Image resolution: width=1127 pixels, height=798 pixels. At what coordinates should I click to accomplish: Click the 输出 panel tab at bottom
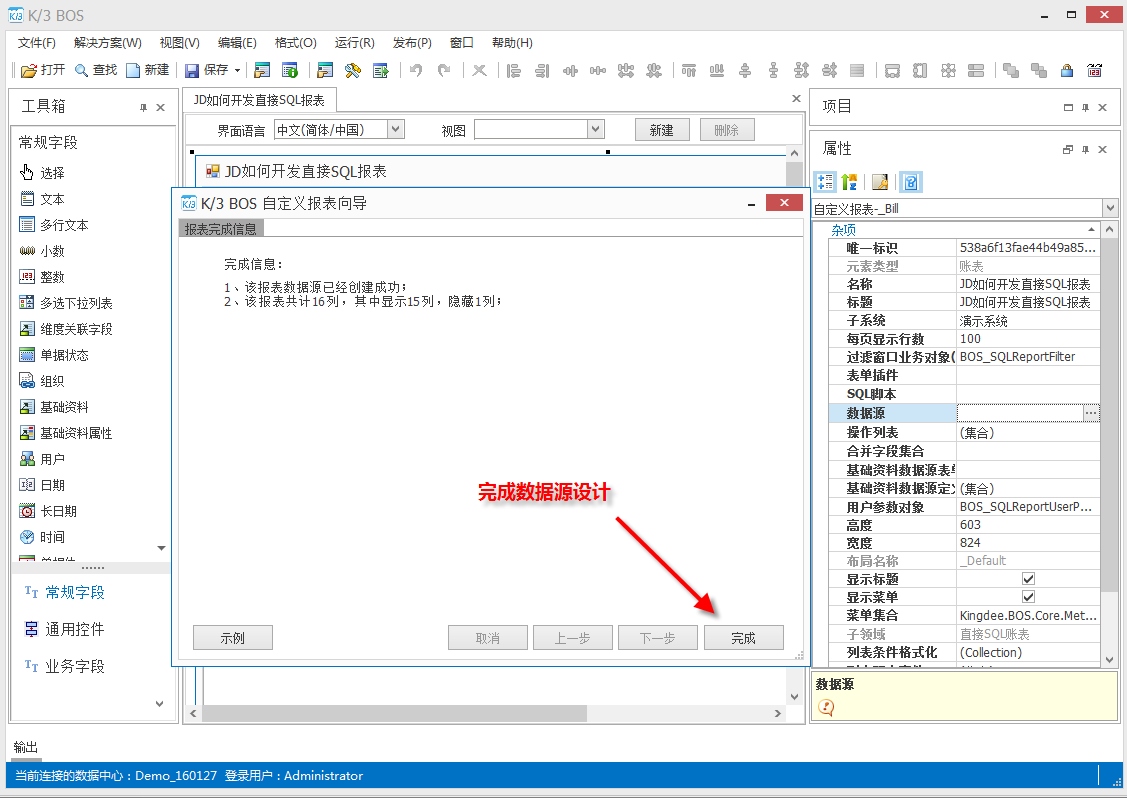[x=26, y=747]
